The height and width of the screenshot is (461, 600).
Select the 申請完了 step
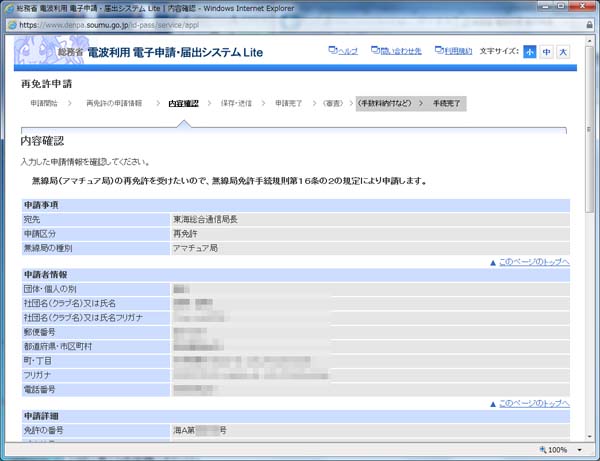click(x=289, y=103)
